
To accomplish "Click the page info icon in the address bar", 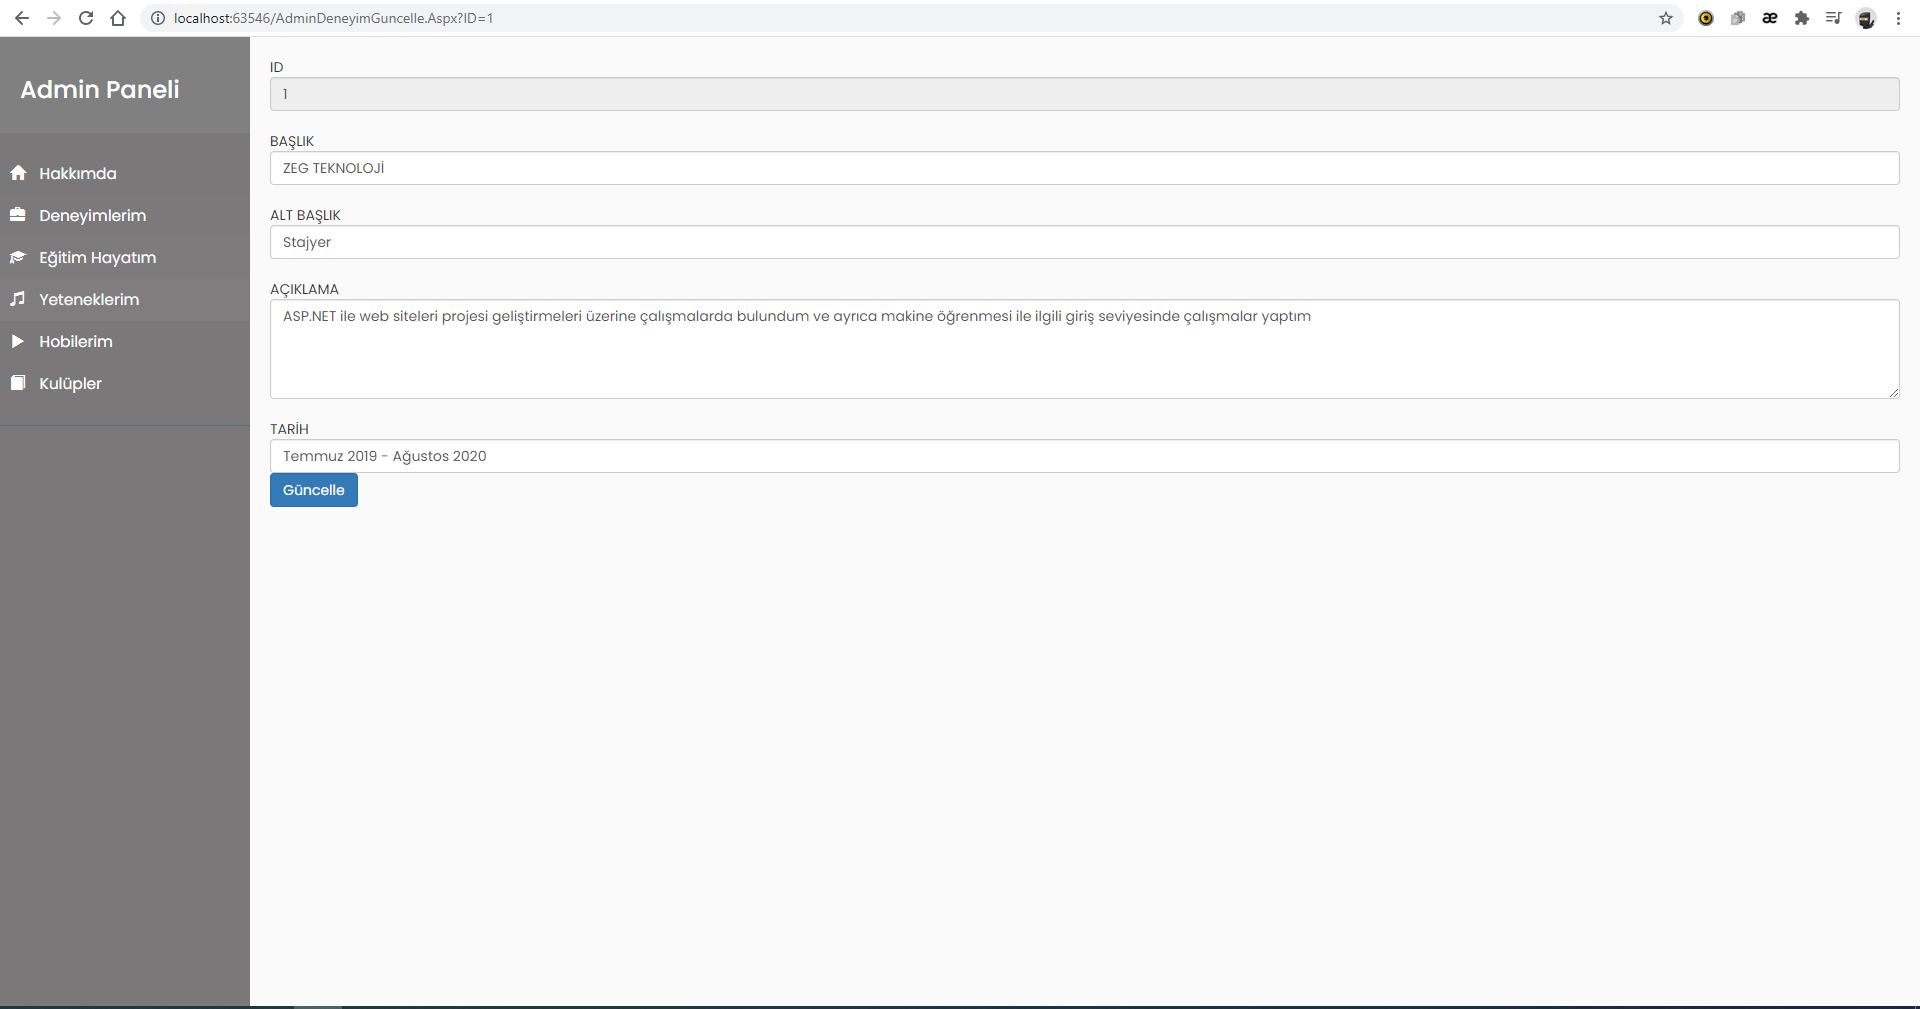I will [x=157, y=18].
